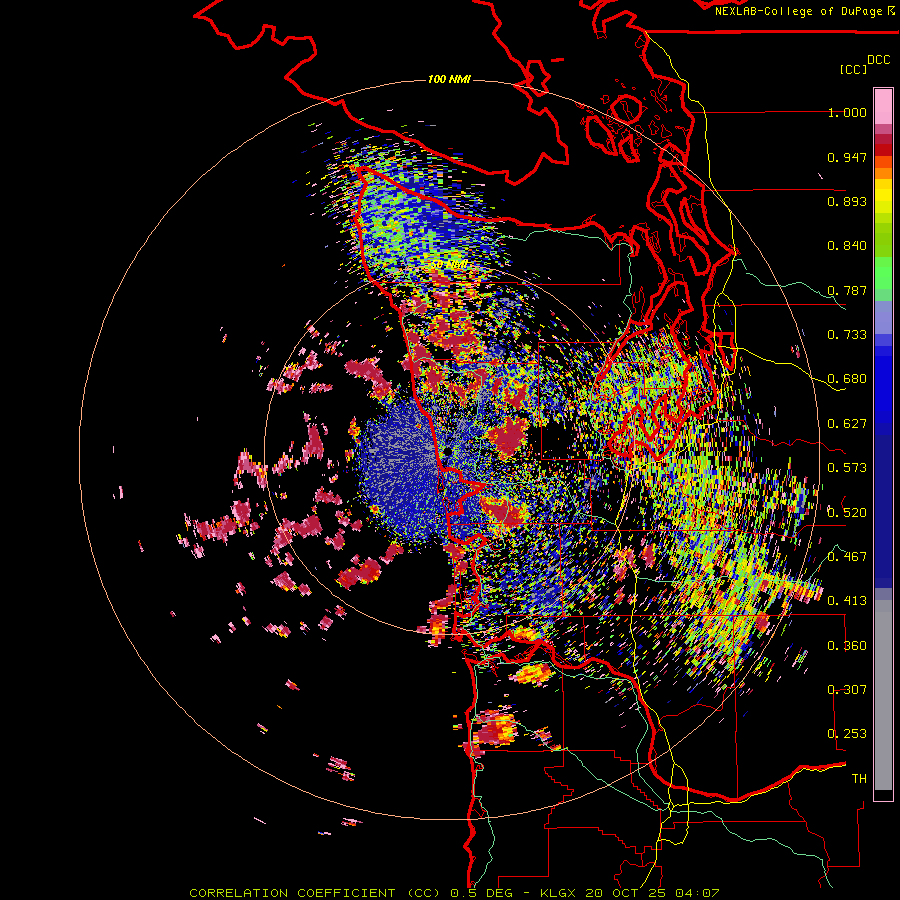Click the 20 OCT 25 date text
This screenshot has width=900, height=900.
(x=626, y=893)
